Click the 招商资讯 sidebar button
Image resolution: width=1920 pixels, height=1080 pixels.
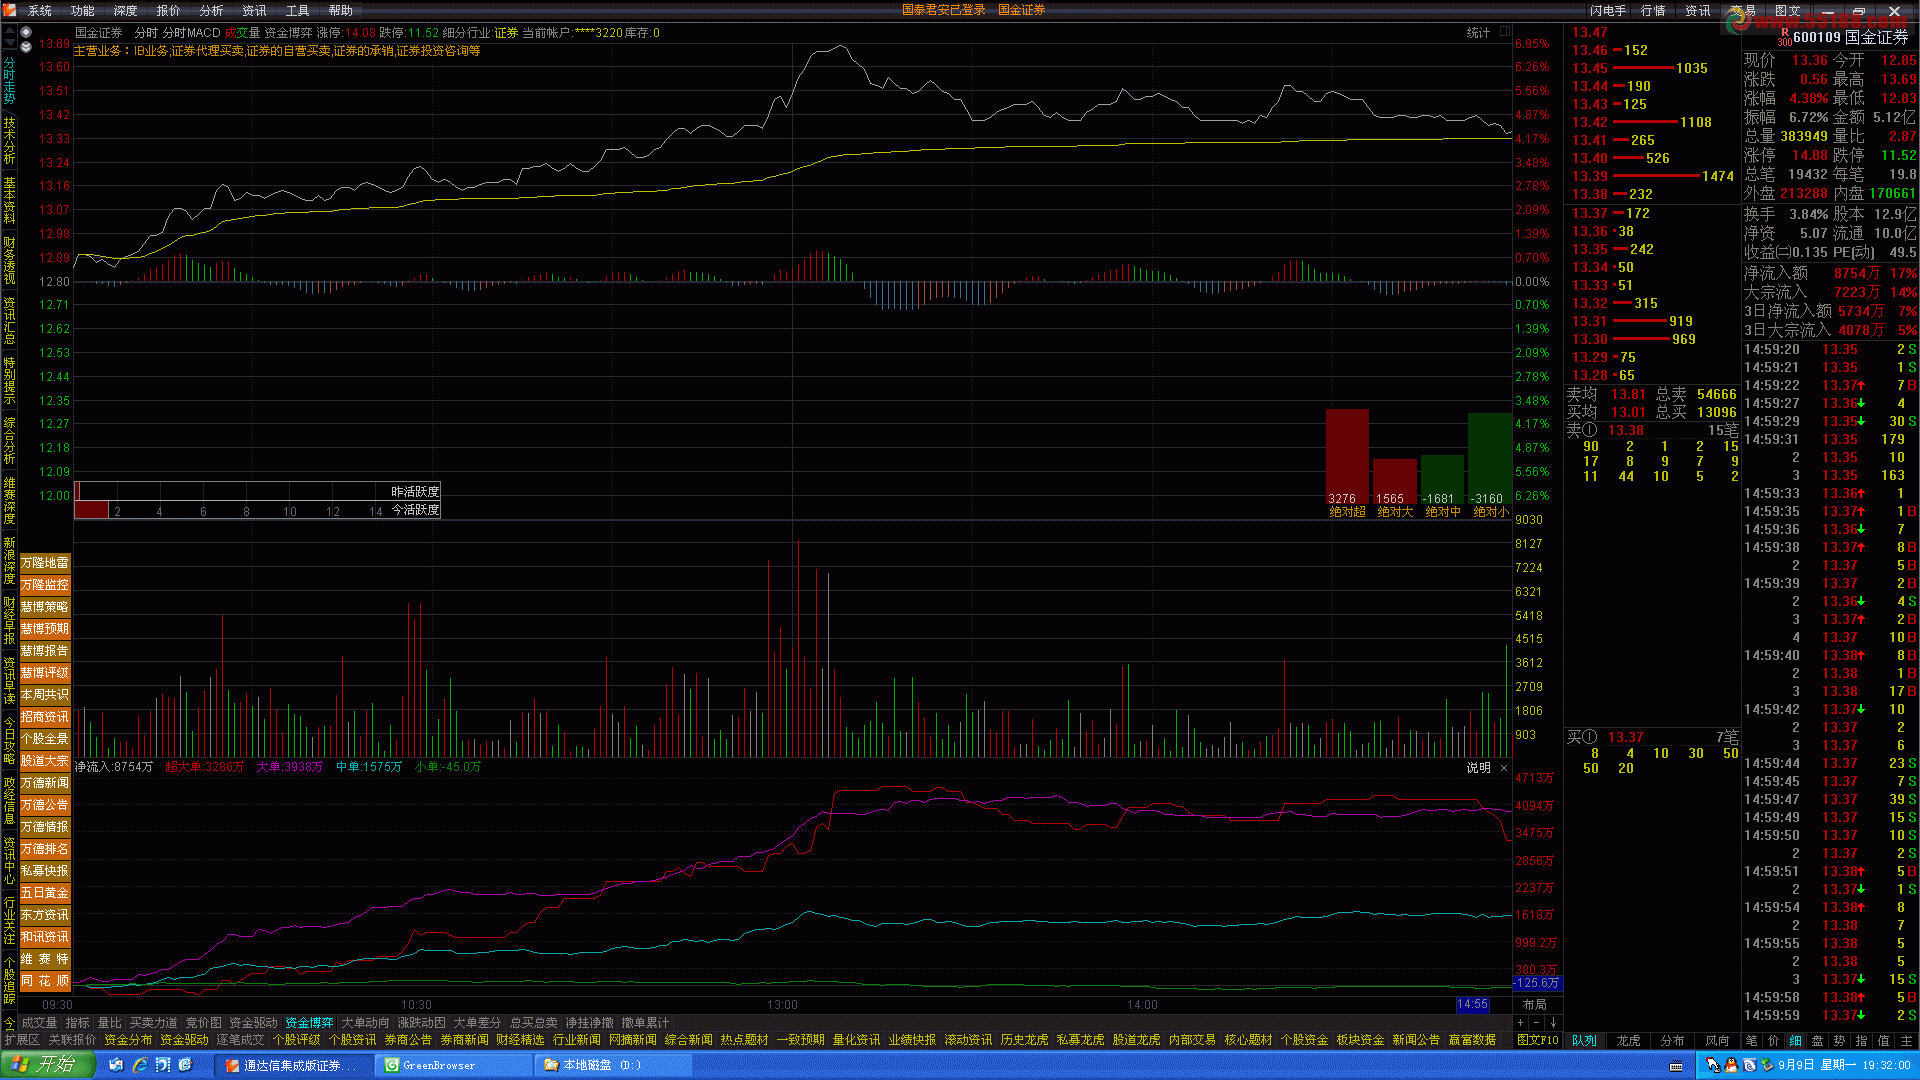[45, 717]
